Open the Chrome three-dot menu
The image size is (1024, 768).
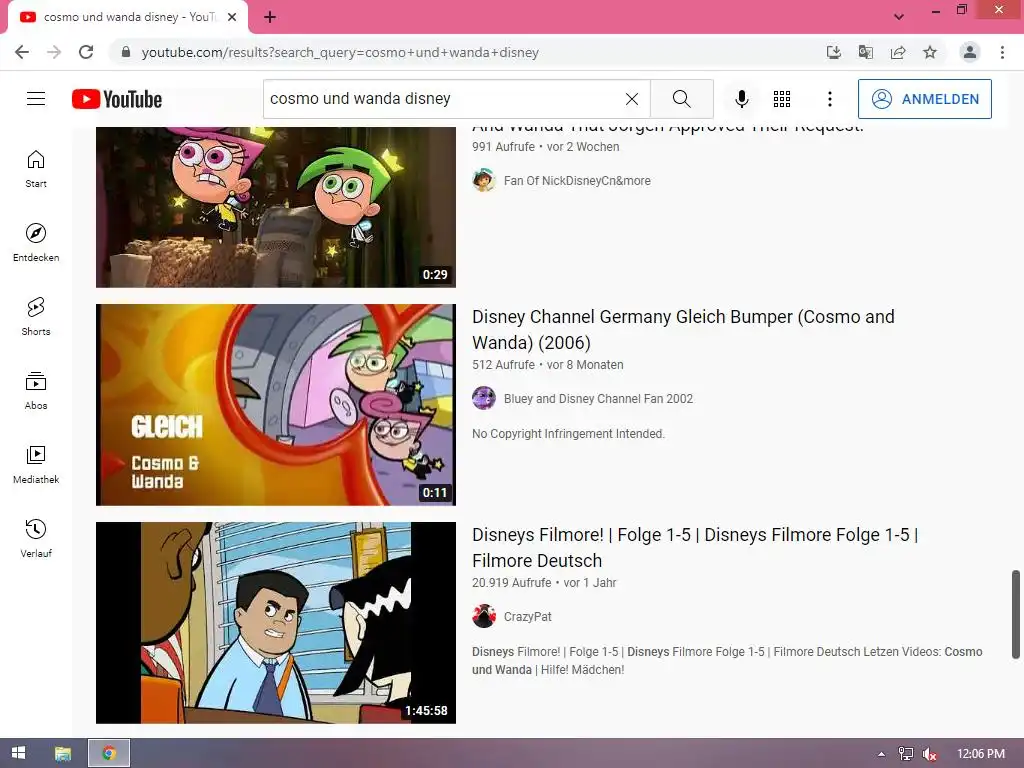(x=1002, y=52)
